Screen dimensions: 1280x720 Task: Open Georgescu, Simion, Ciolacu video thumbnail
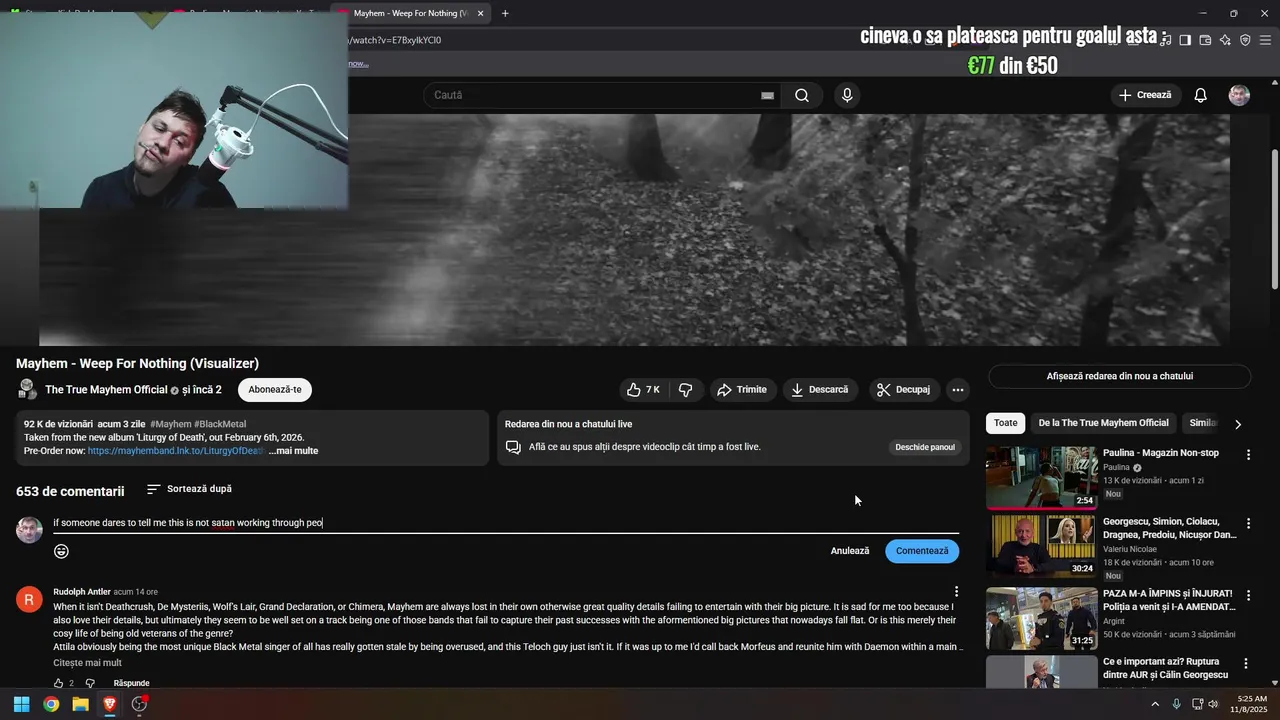click(1042, 546)
